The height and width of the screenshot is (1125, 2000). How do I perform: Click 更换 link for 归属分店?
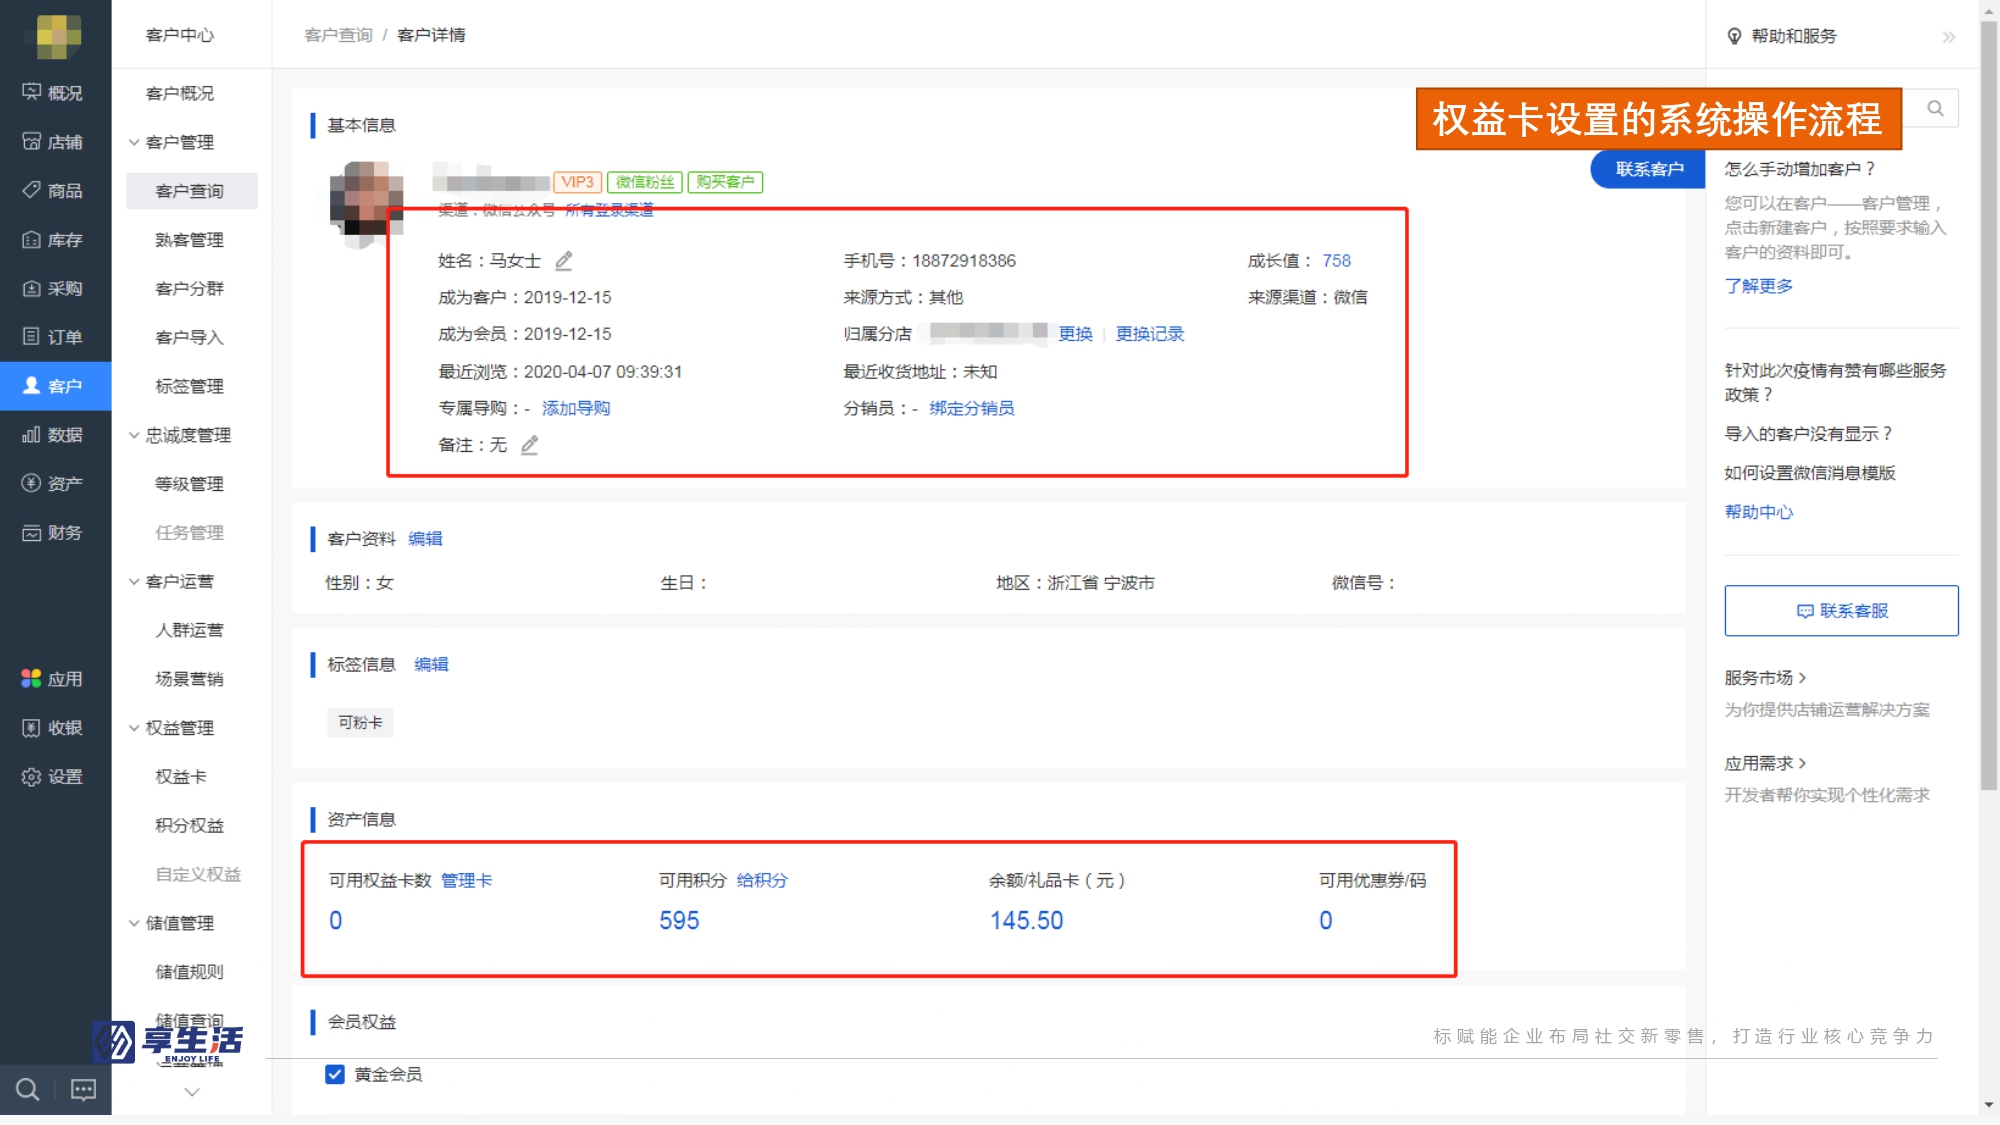click(x=1075, y=334)
